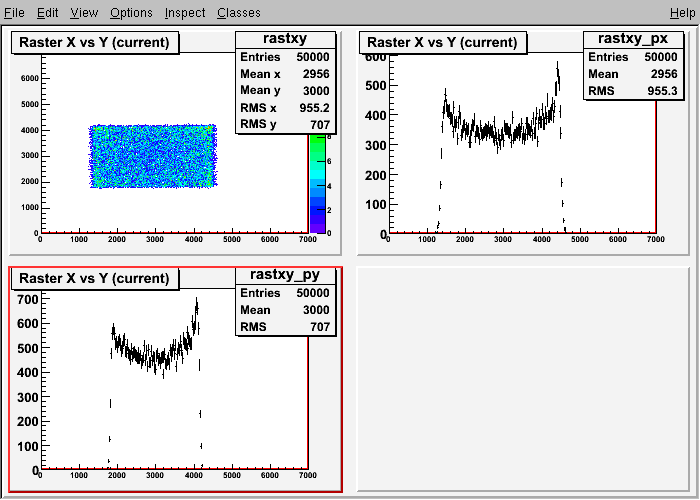700x500 pixels.
Task: Select the top-right pad title 'Raster X vs Y (current)'
Action: (x=442, y=42)
